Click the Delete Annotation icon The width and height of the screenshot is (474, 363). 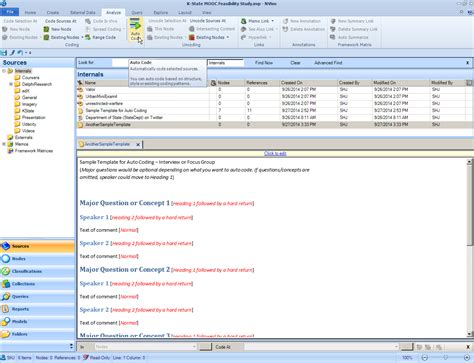pyautogui.click(x=285, y=29)
